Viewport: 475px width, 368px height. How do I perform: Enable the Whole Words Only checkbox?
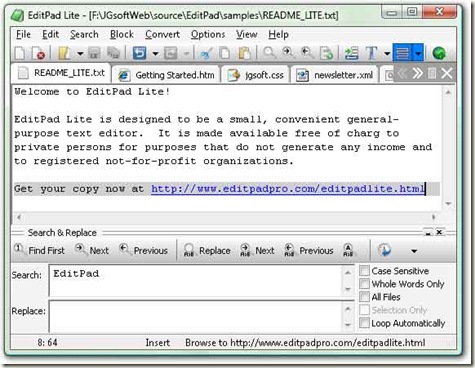point(364,284)
